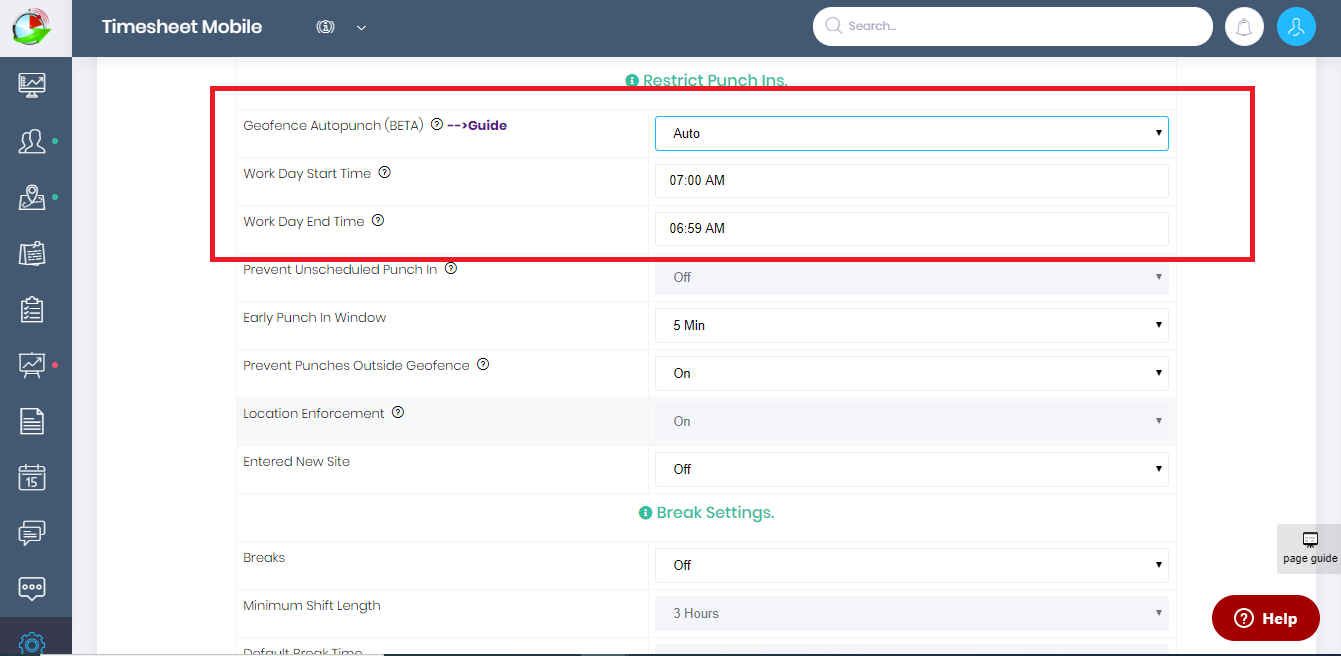Click the currency icon in header
Viewport: 1341px width, 656px height.
click(325, 27)
